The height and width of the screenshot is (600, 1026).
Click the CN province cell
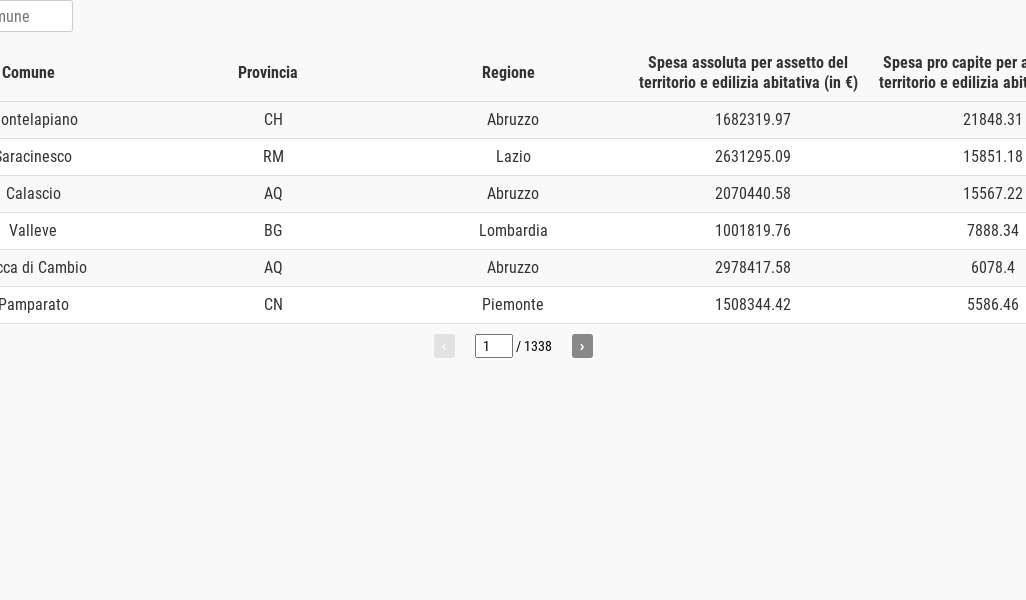(x=273, y=305)
